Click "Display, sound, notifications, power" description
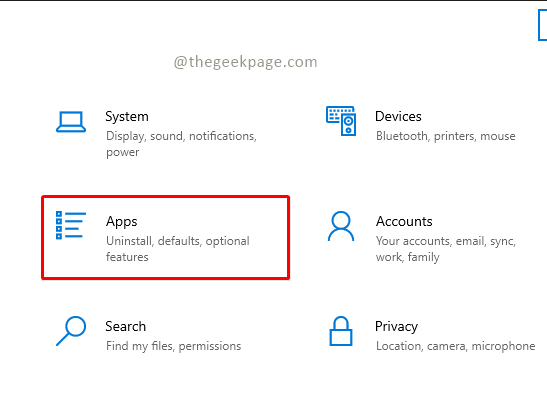The width and height of the screenshot is (547, 398). pyautogui.click(x=181, y=144)
